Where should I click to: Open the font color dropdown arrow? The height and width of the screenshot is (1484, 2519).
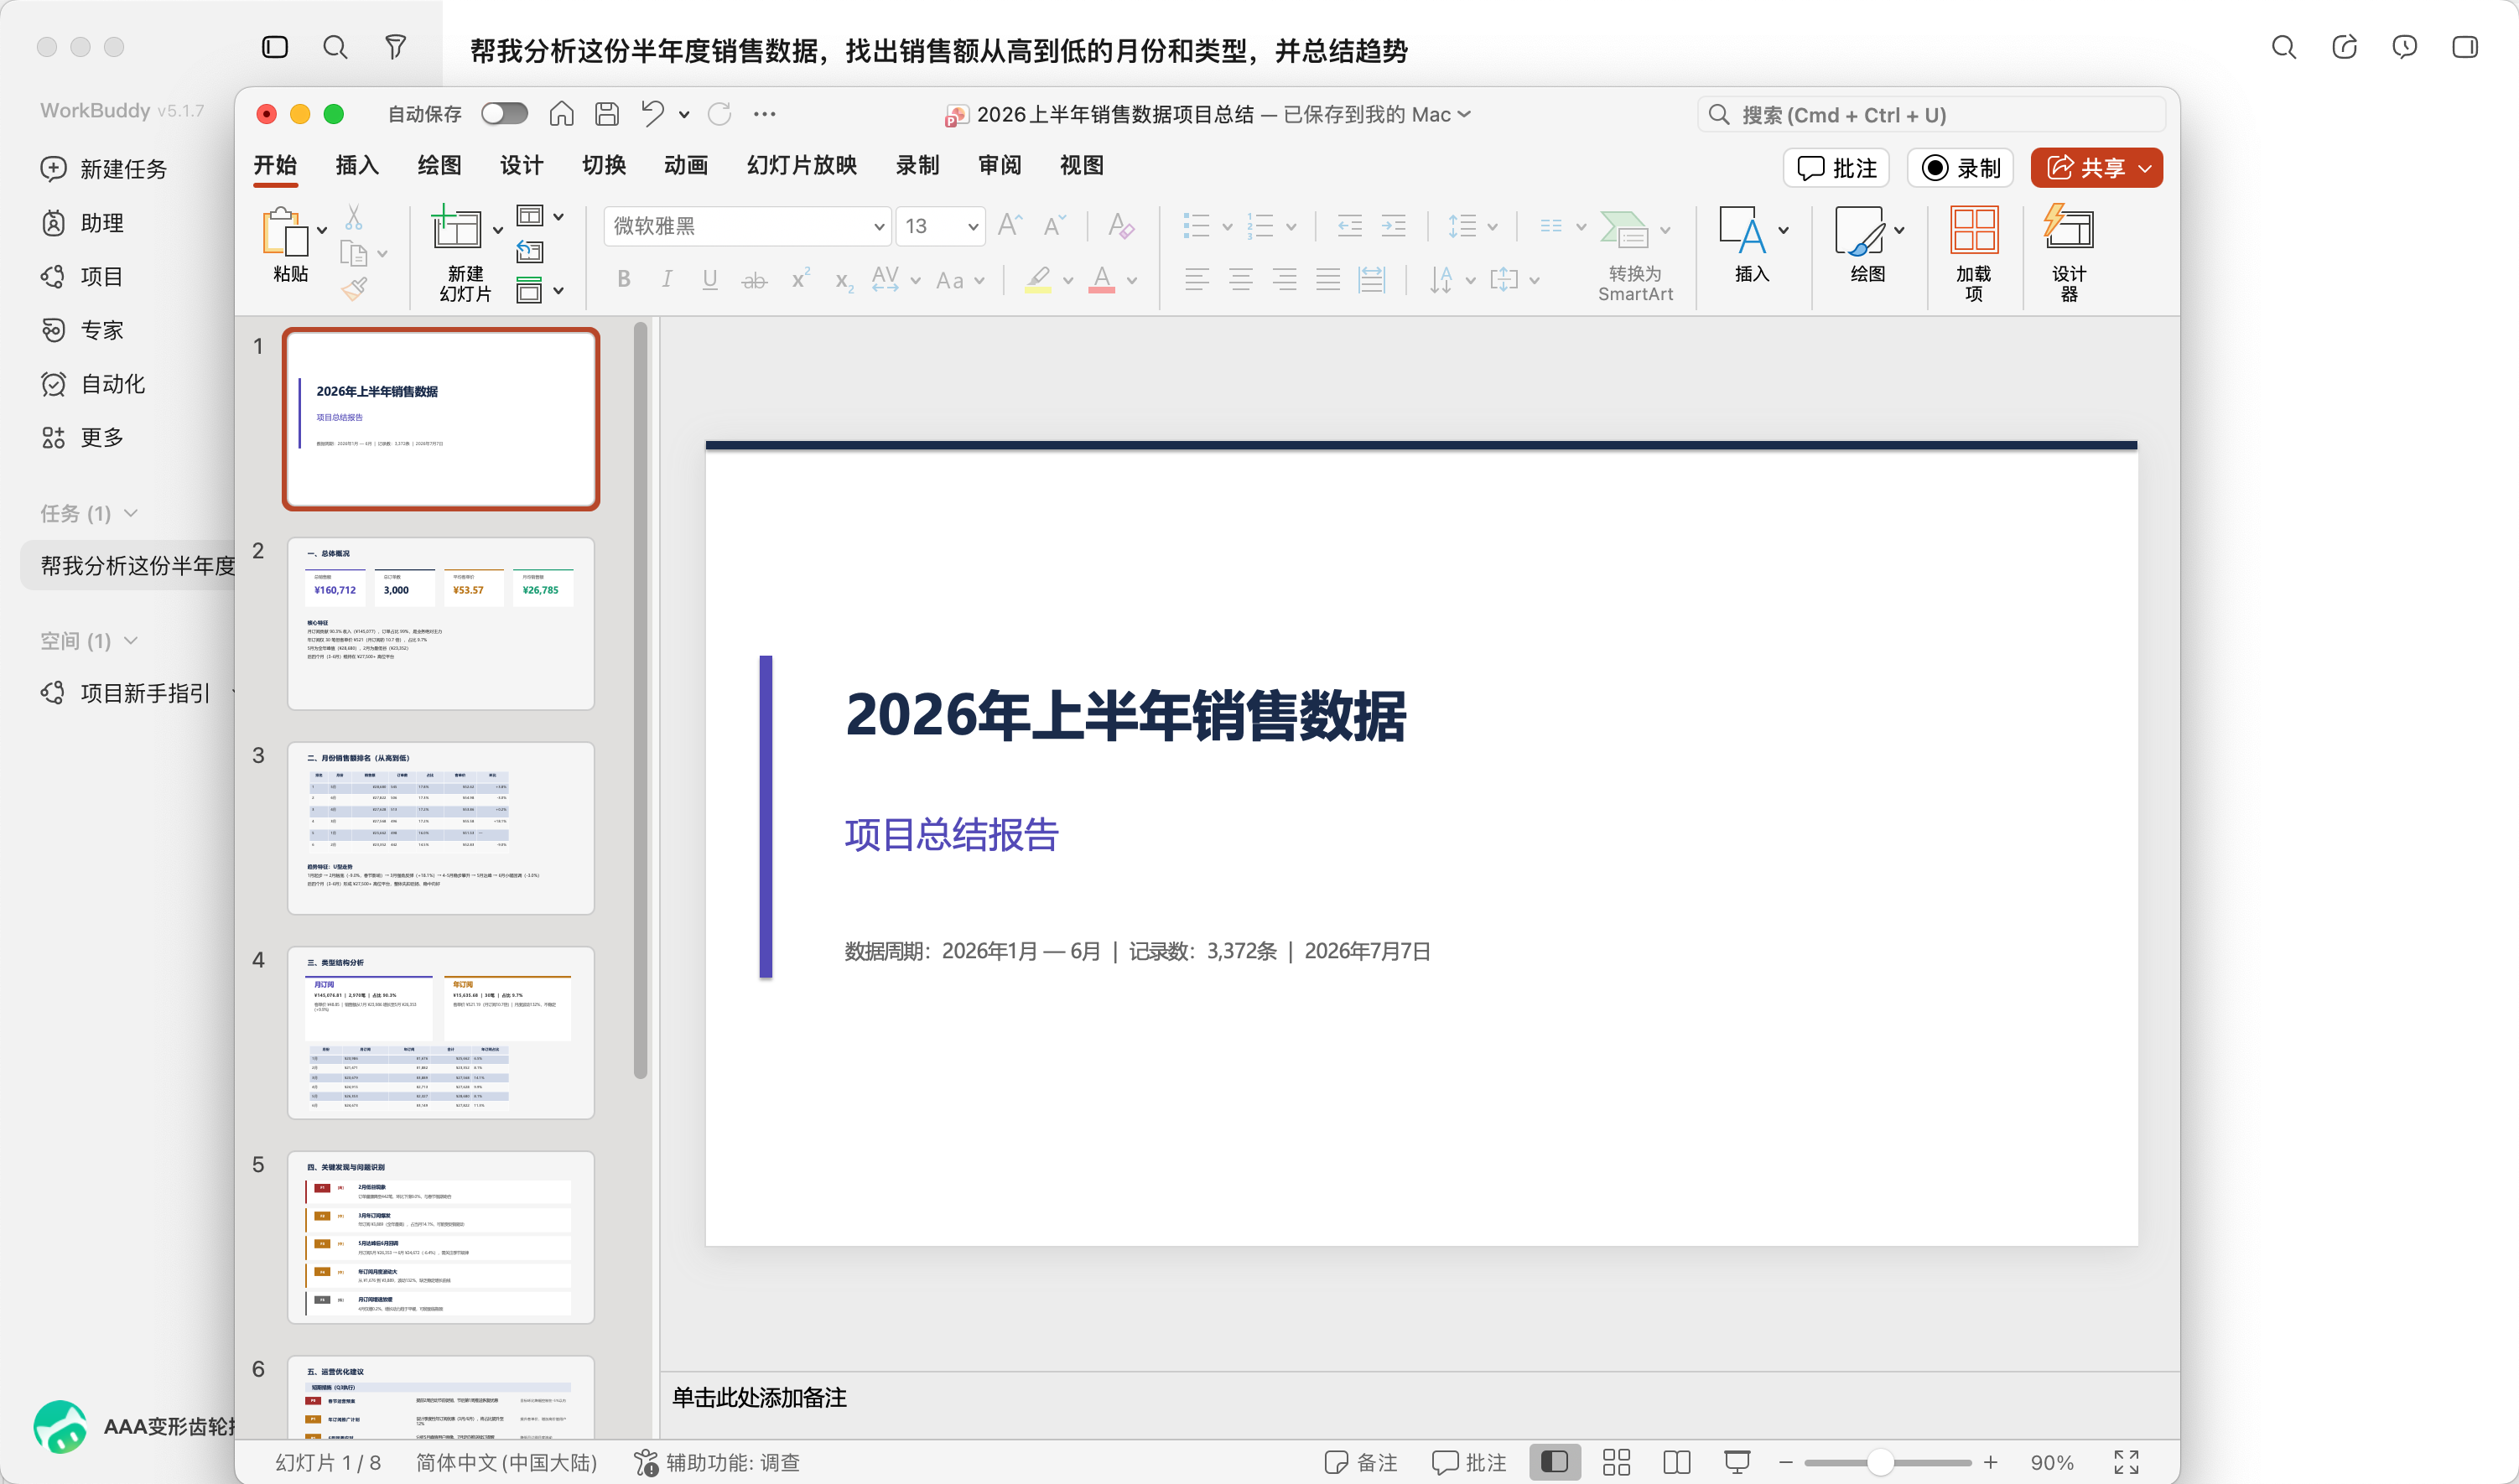[1132, 281]
